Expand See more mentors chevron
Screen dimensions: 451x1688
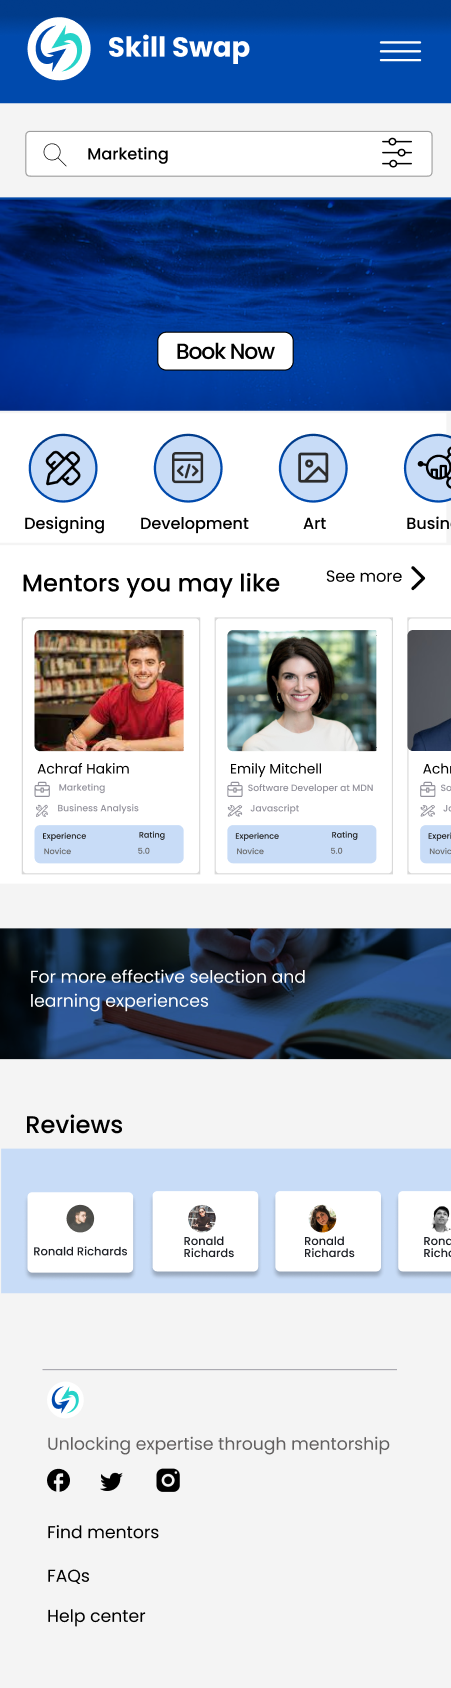pos(418,577)
